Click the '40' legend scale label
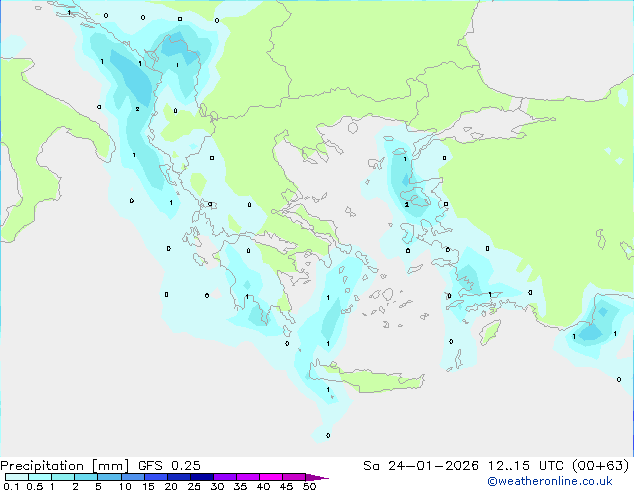 (263, 486)
